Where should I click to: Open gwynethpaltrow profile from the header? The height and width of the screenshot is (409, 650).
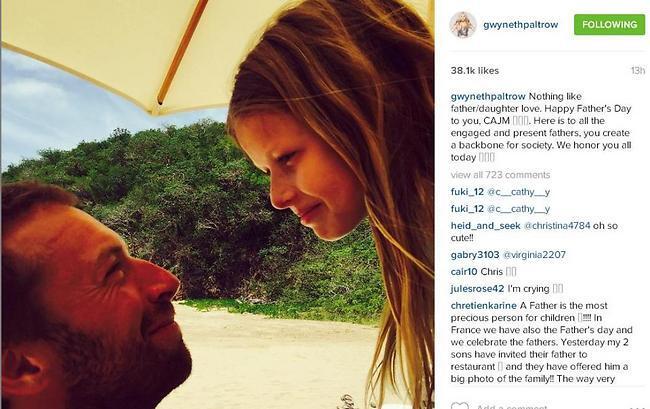point(521,25)
